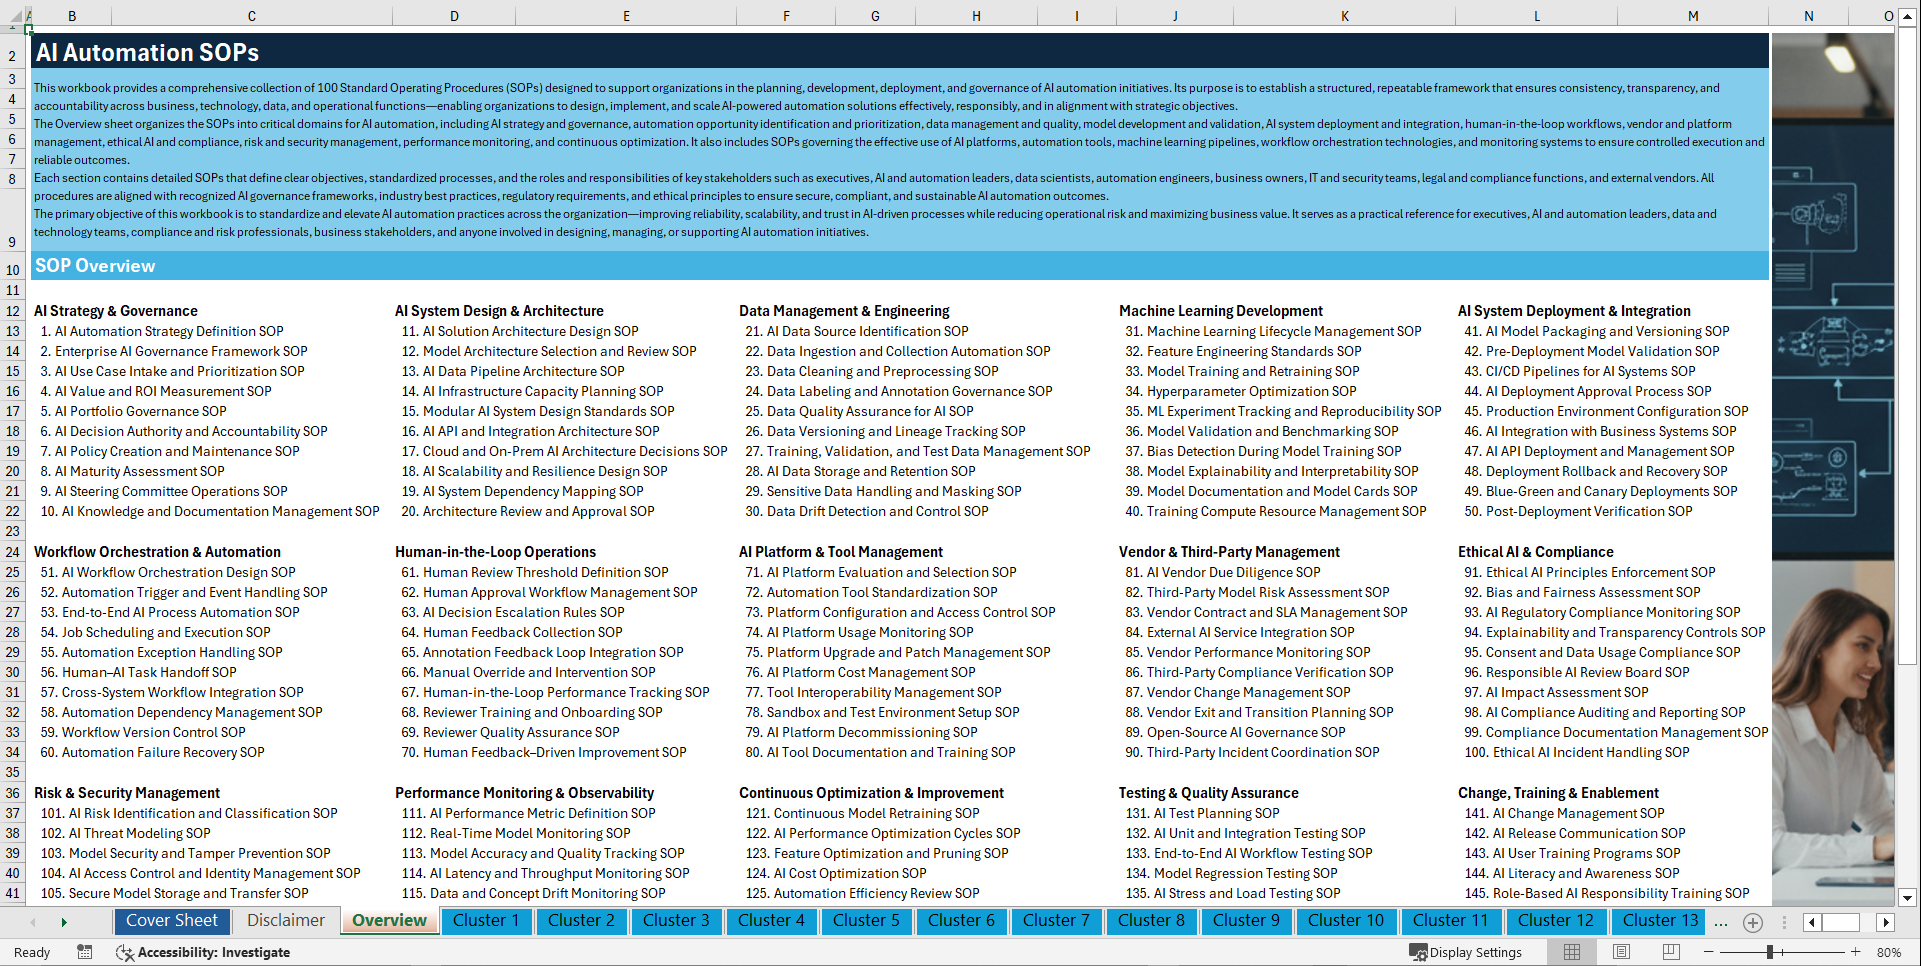Click column header N to select it
Screen dimensions: 1921x966
click(1808, 16)
